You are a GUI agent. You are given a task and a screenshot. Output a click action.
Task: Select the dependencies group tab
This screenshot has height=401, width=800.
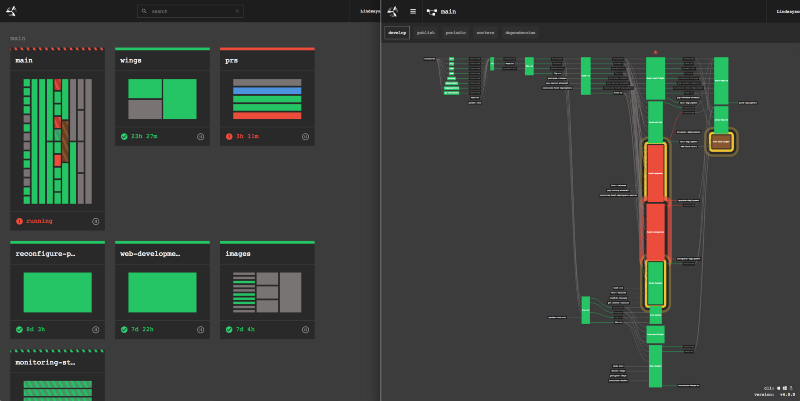(520, 33)
